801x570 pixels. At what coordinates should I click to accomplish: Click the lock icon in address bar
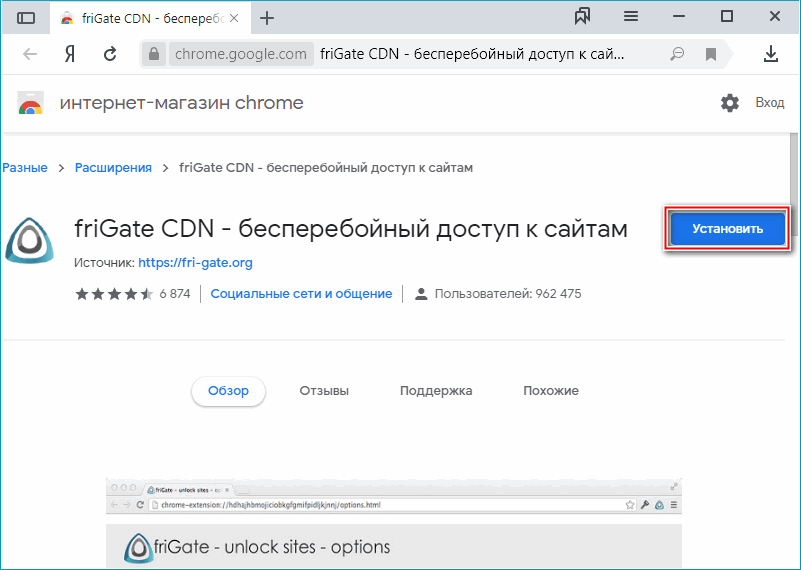click(x=152, y=54)
